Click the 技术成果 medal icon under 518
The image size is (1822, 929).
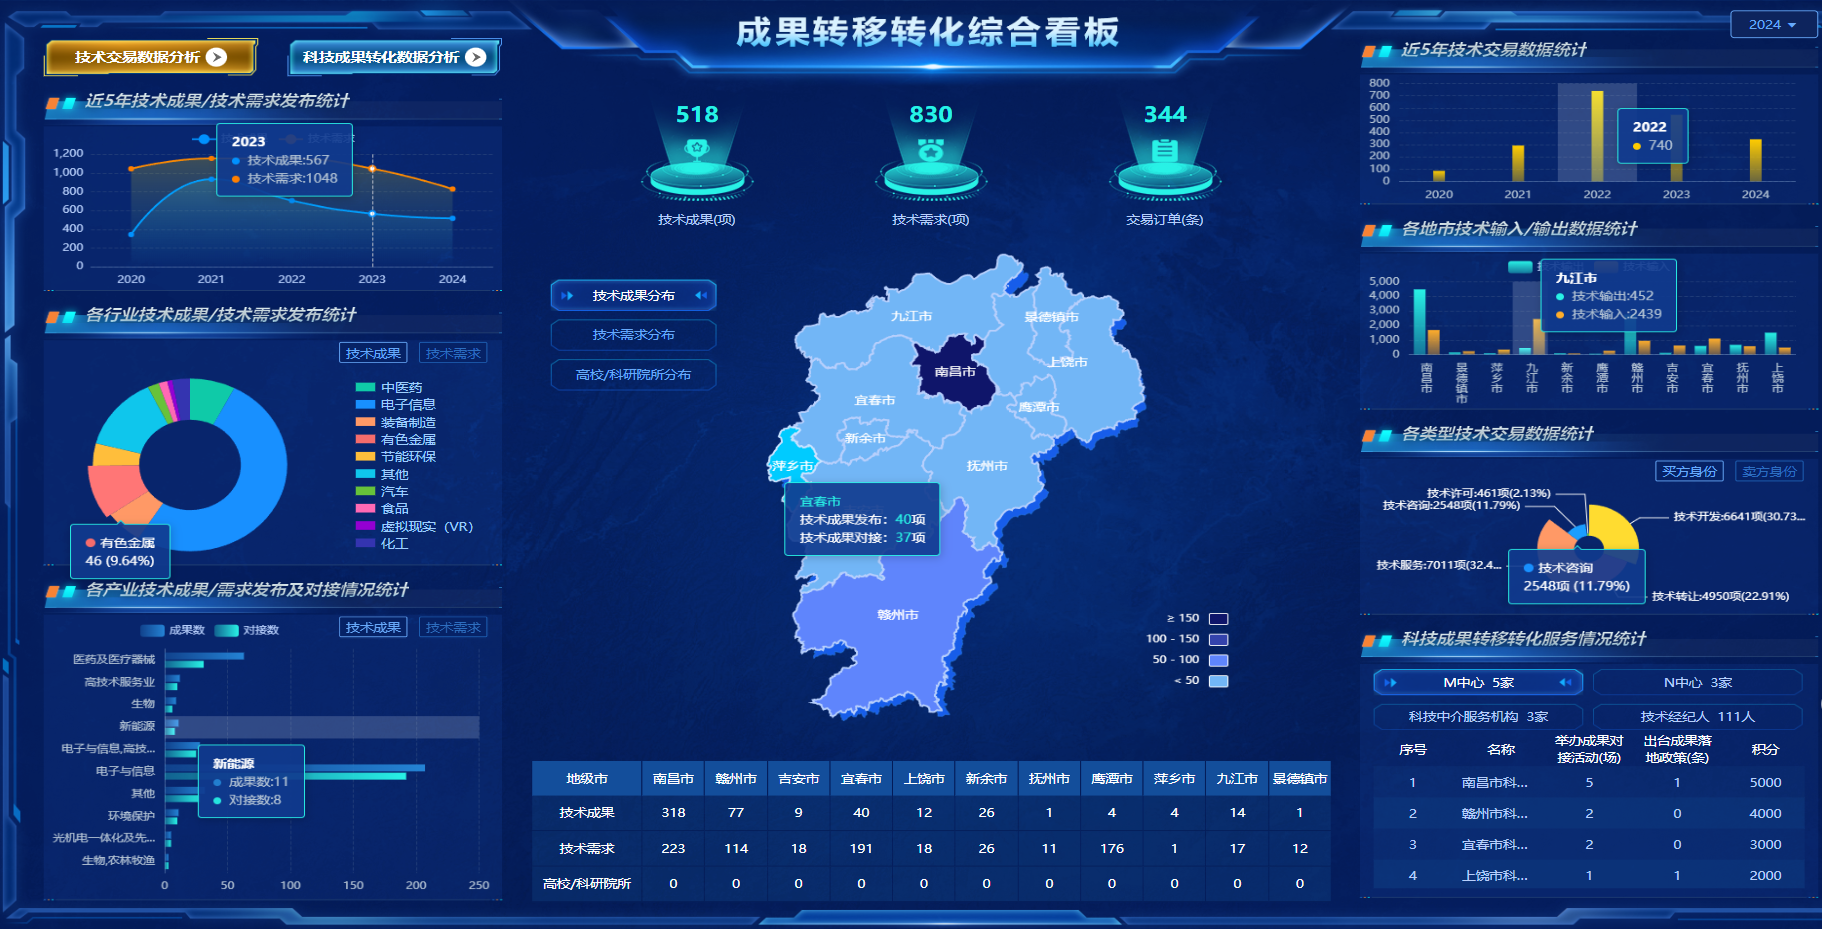coord(697,150)
